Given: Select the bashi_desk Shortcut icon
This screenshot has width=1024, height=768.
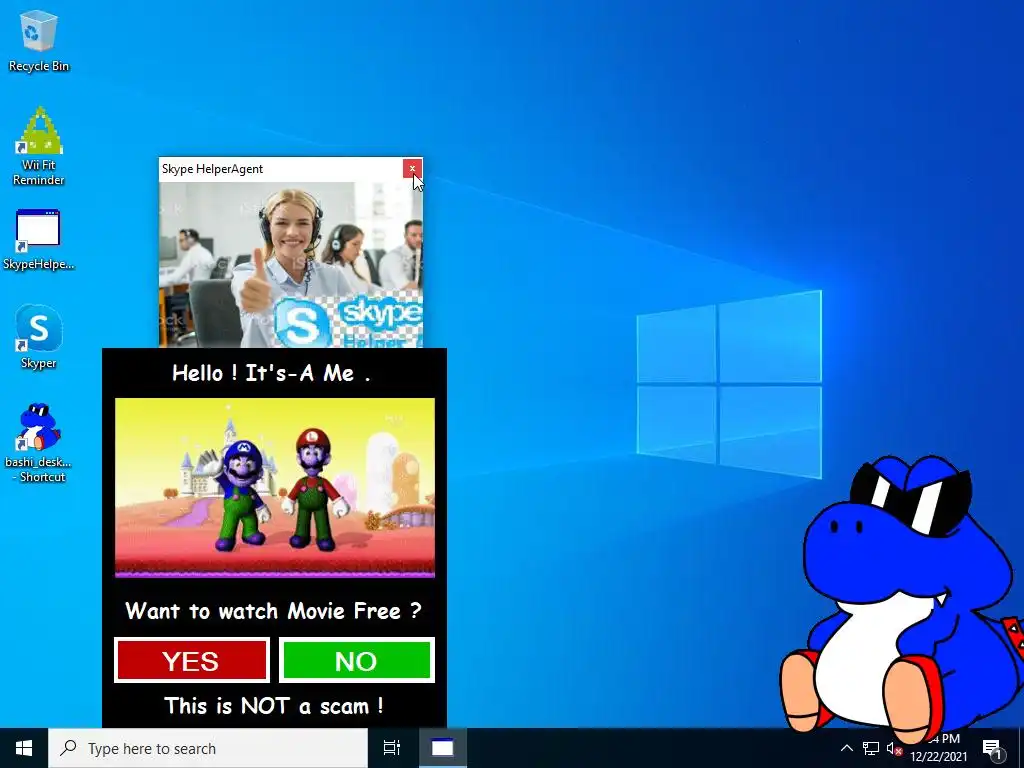Looking at the screenshot, I should [39, 443].
